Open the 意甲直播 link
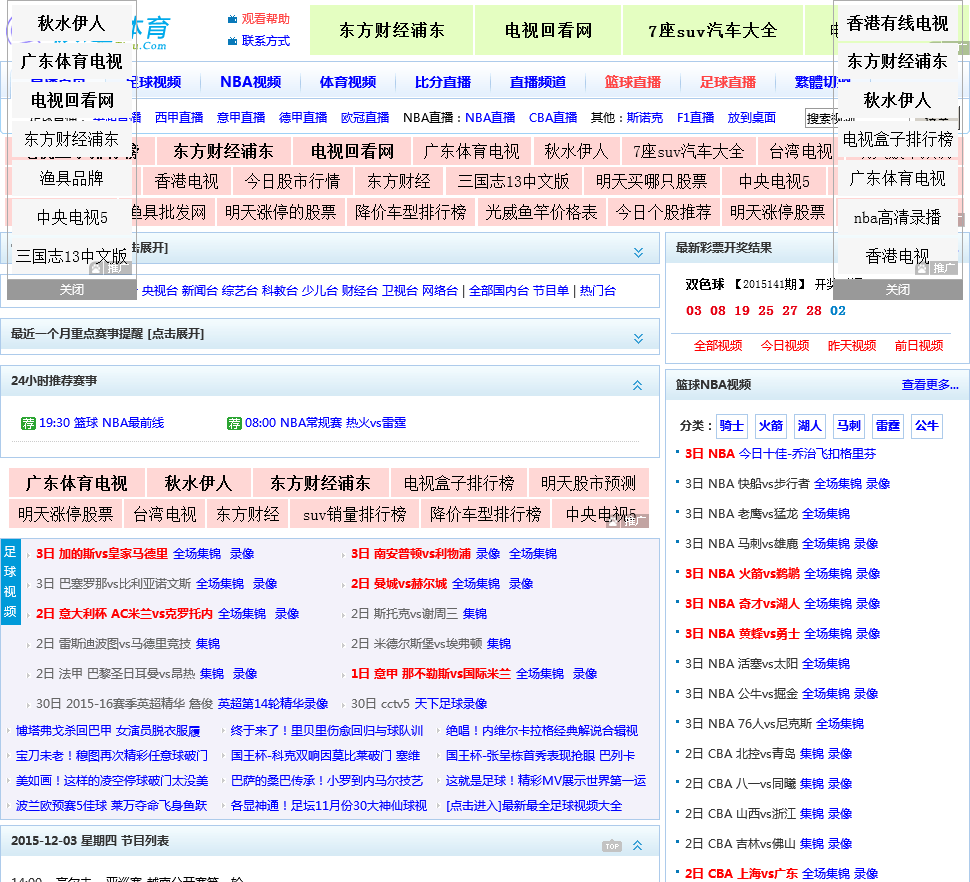The width and height of the screenshot is (970, 882). tap(241, 118)
